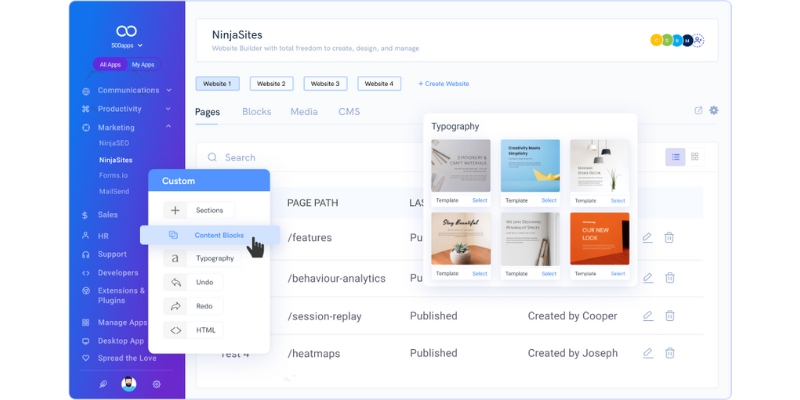Open the Media tab
Image resolution: width=800 pixels, height=400 pixels.
304,112
